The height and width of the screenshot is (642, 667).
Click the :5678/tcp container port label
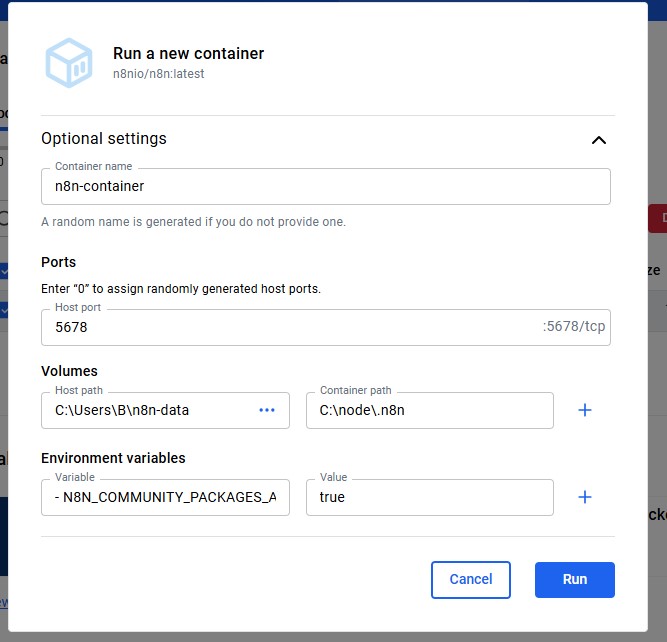coord(573,327)
